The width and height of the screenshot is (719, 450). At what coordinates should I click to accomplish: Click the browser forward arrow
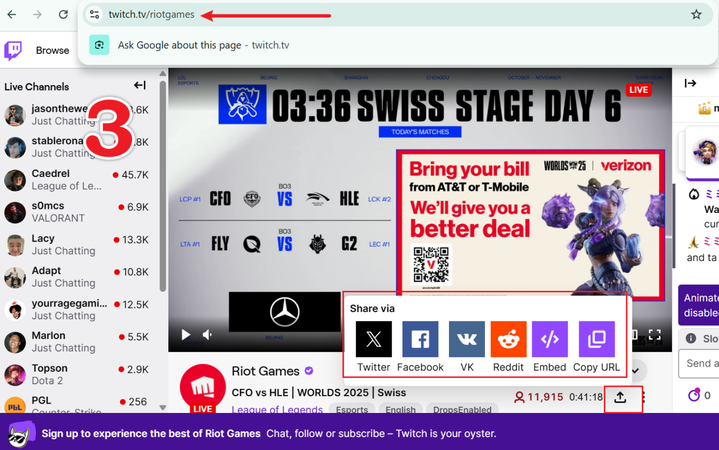[37, 15]
